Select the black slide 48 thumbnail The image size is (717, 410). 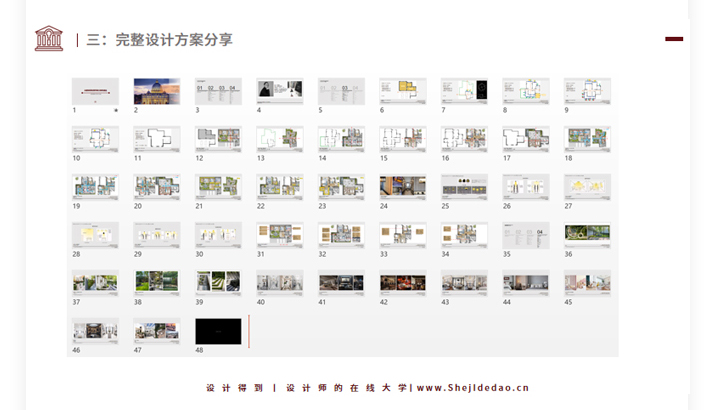[218, 331]
